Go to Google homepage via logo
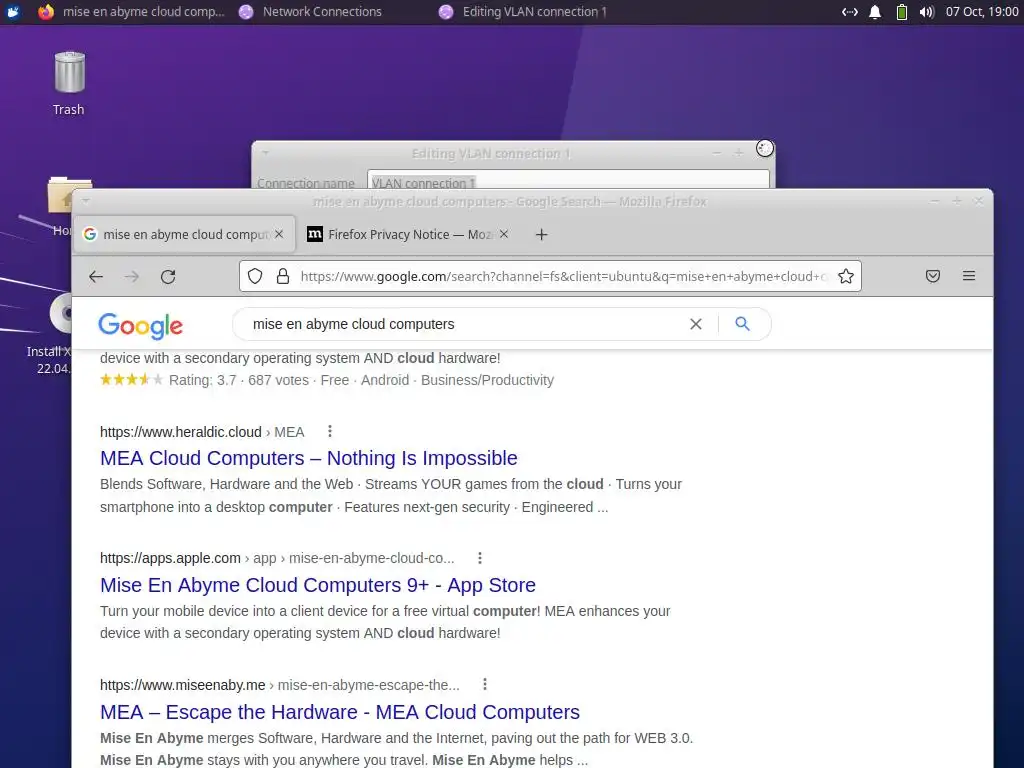Screen dimensions: 1024x768 [140, 325]
